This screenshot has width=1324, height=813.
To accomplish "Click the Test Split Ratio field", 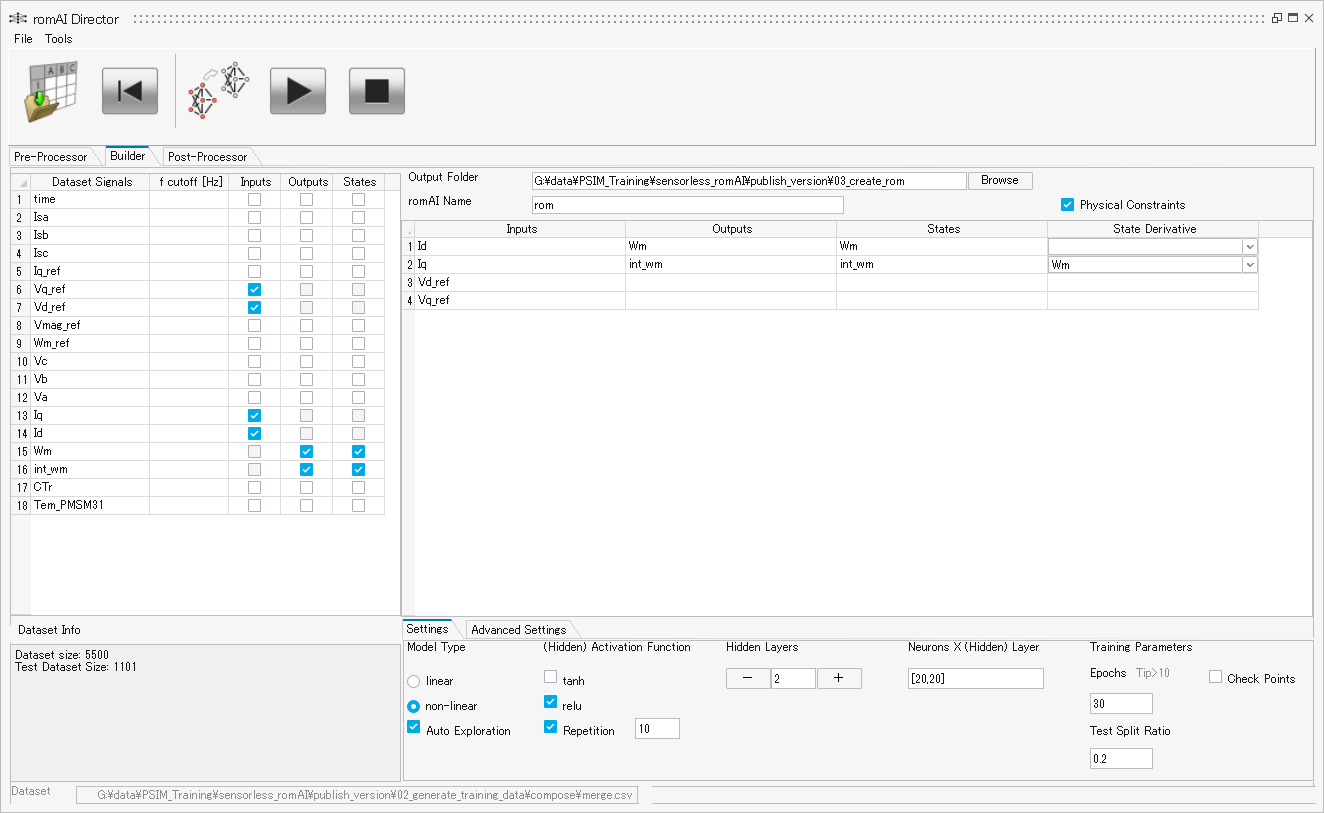I will (1121, 759).
